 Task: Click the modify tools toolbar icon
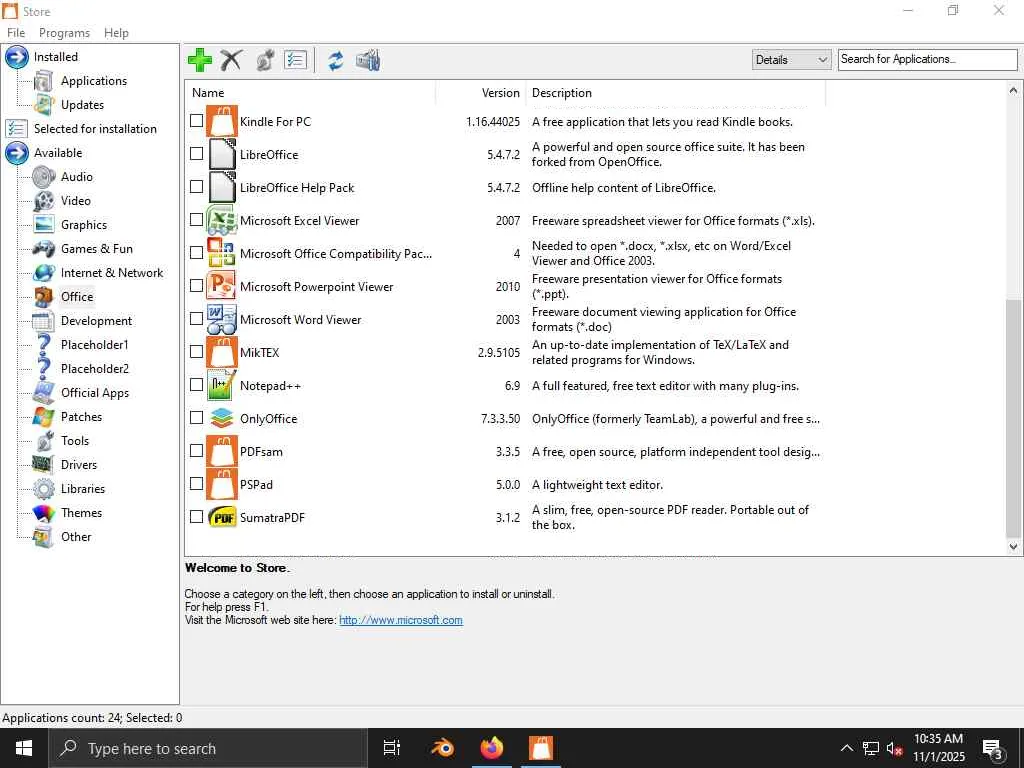click(x=264, y=60)
